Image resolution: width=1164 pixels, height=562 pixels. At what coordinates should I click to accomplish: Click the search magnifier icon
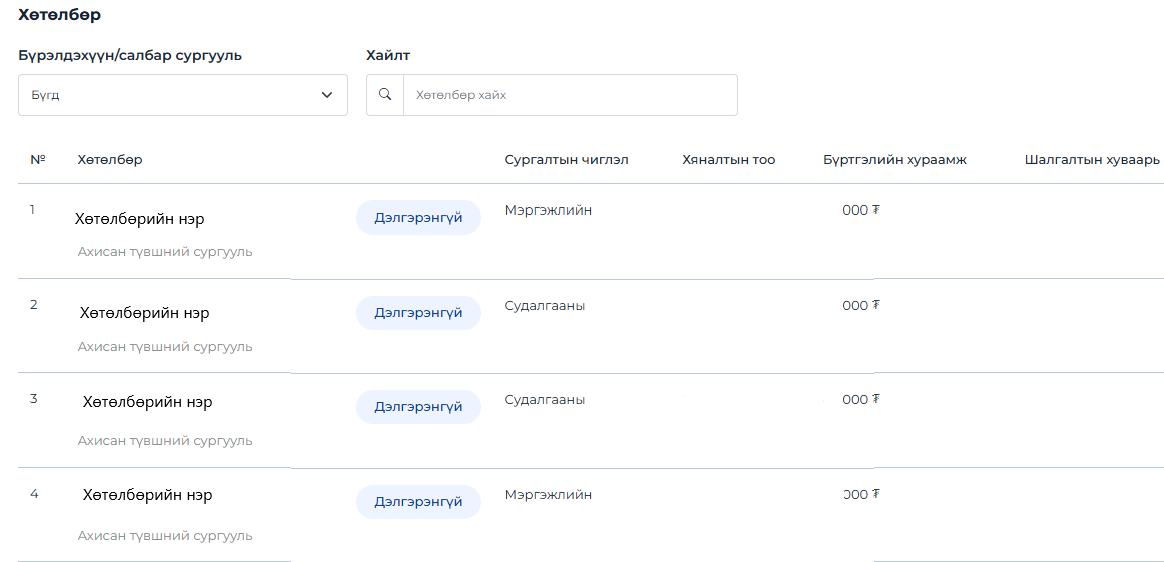pyautogui.click(x=385, y=94)
